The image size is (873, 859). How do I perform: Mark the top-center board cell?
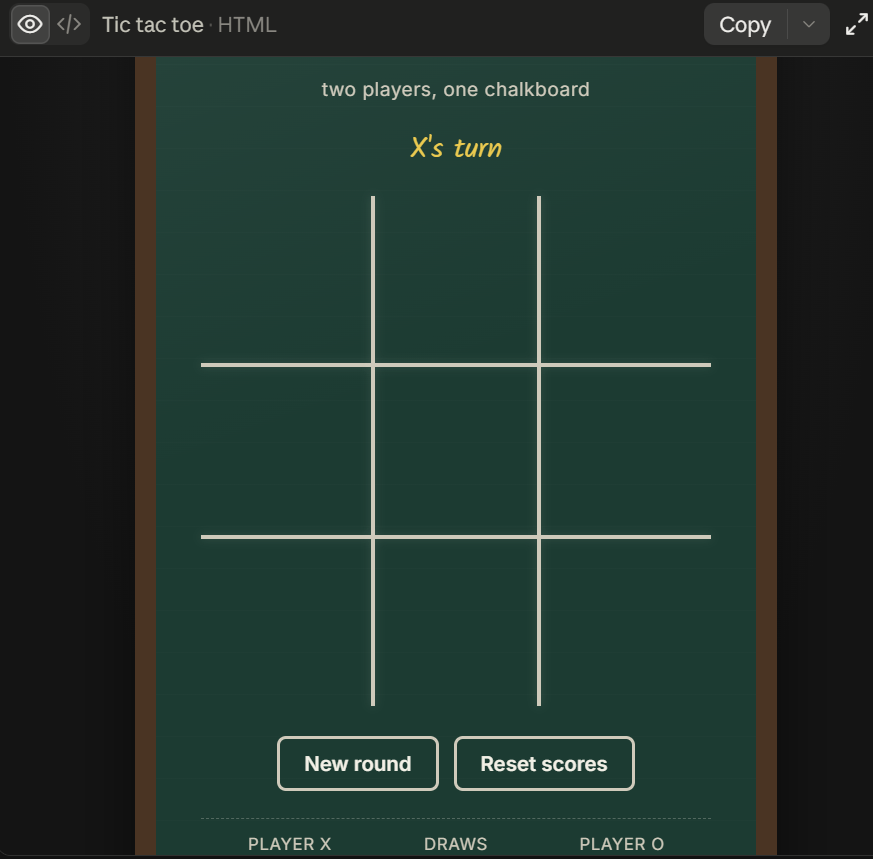pyautogui.click(x=456, y=279)
